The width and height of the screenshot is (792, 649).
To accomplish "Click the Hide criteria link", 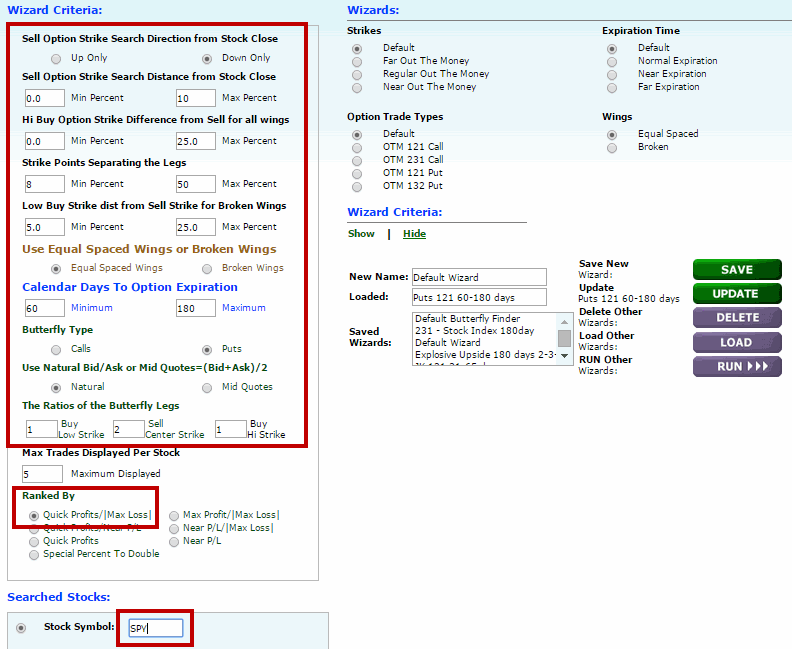I will coord(414,234).
